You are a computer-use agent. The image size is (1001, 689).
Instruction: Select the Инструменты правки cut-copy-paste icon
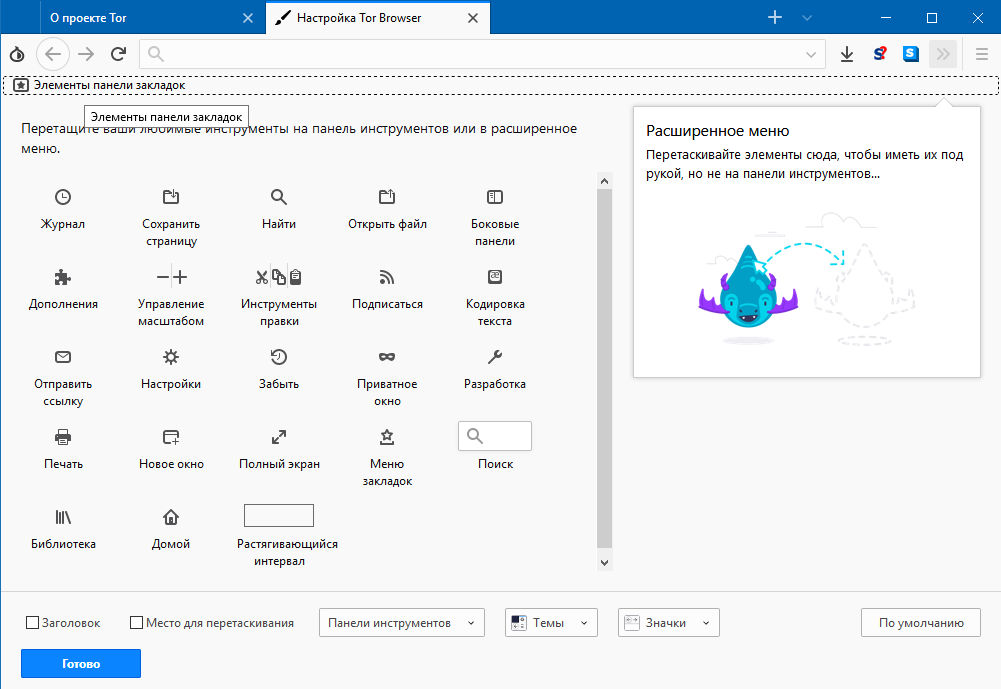(x=278, y=276)
